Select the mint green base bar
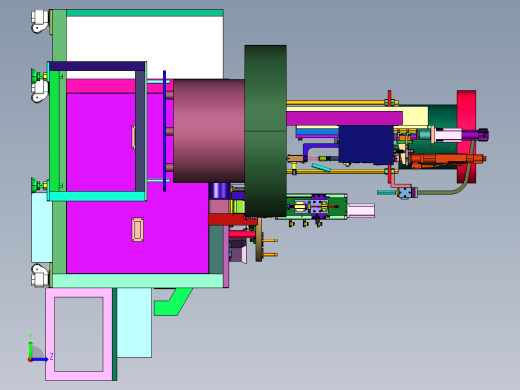The width and height of the screenshot is (520, 390). point(138,281)
